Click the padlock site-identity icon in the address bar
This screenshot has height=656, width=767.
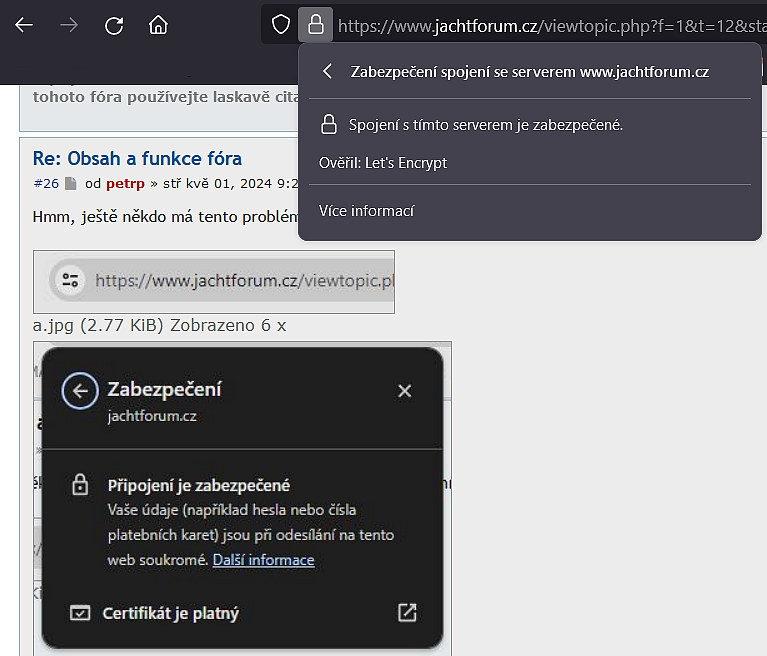click(316, 24)
